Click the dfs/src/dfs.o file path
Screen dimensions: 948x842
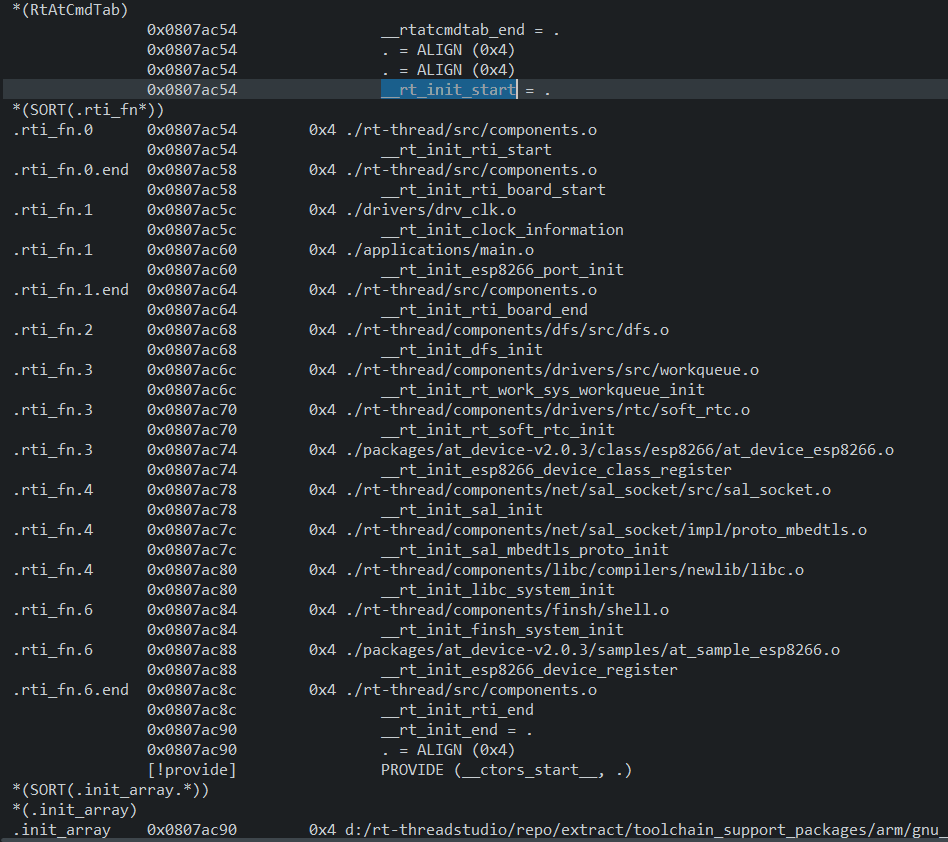(x=507, y=329)
